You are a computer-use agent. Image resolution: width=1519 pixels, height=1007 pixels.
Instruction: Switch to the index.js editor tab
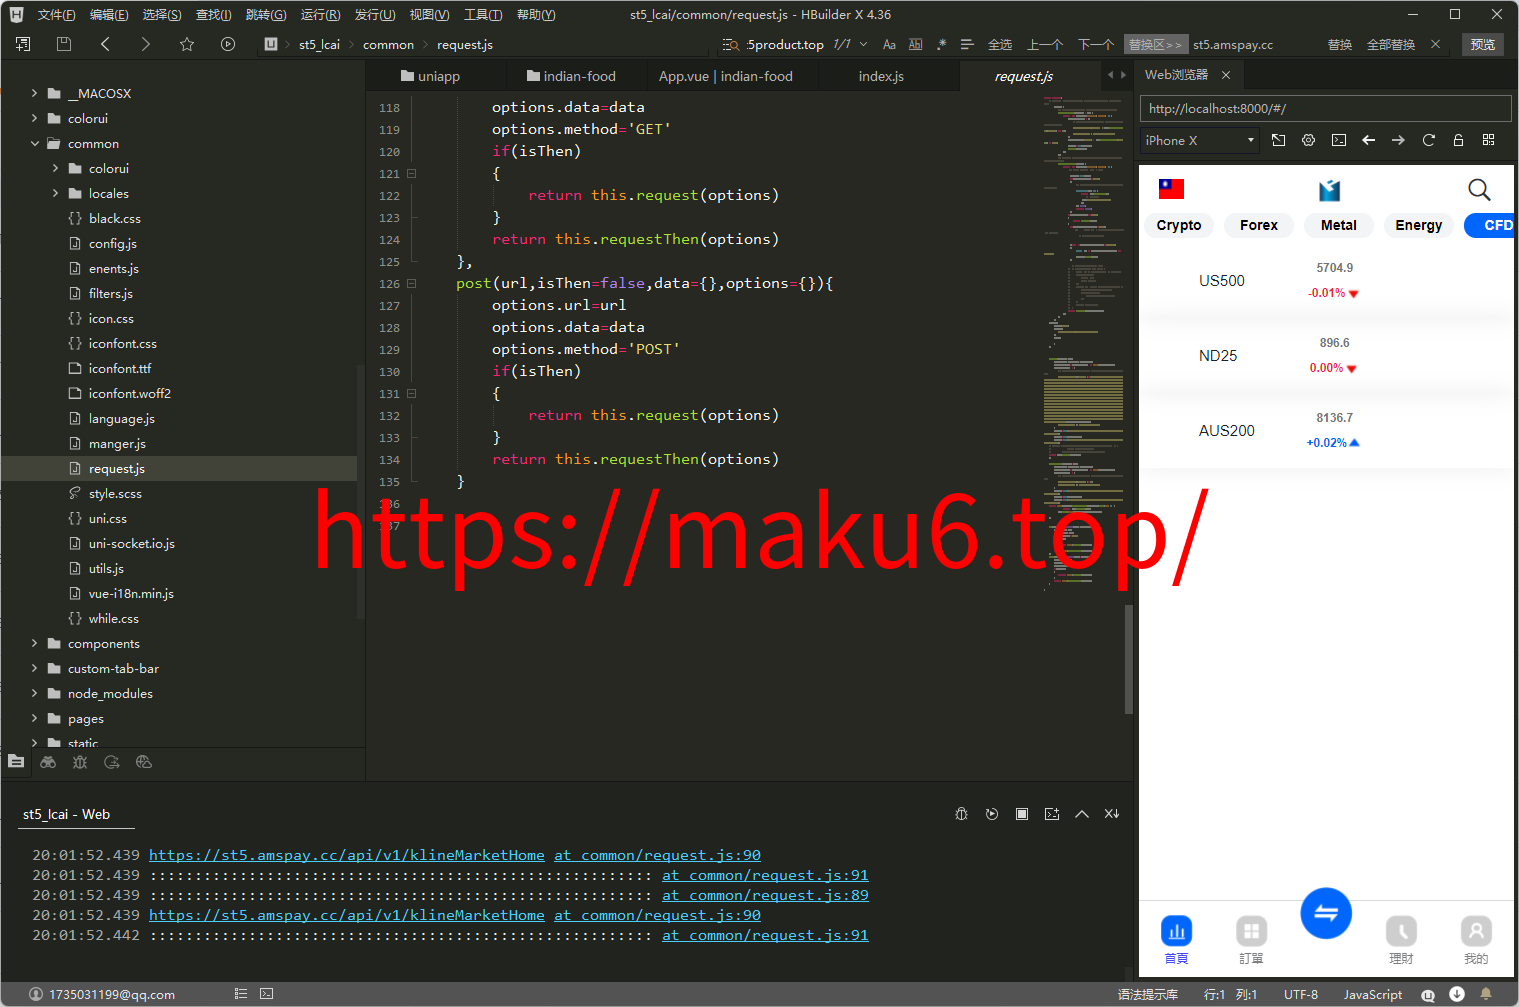pos(881,76)
